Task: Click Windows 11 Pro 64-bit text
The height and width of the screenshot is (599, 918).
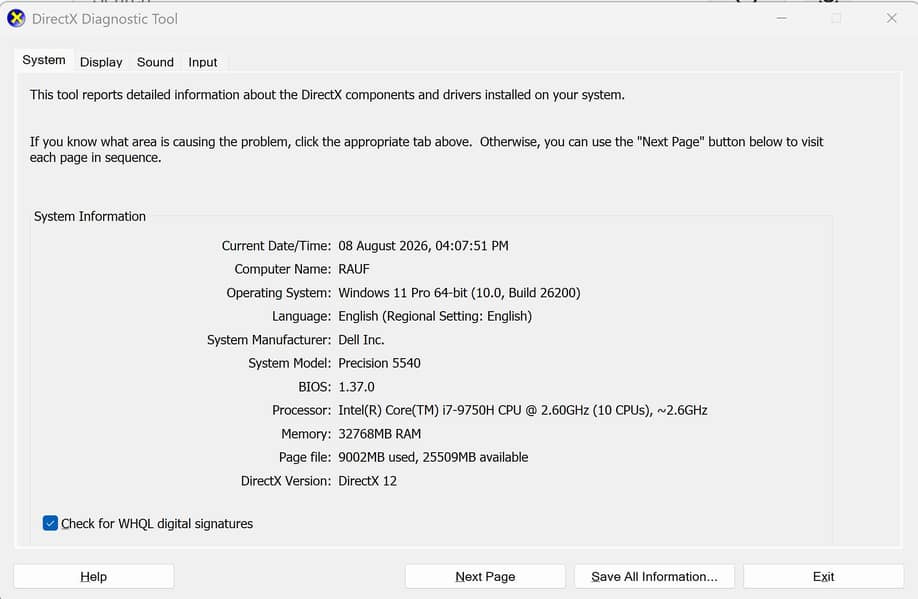Action: pos(403,292)
